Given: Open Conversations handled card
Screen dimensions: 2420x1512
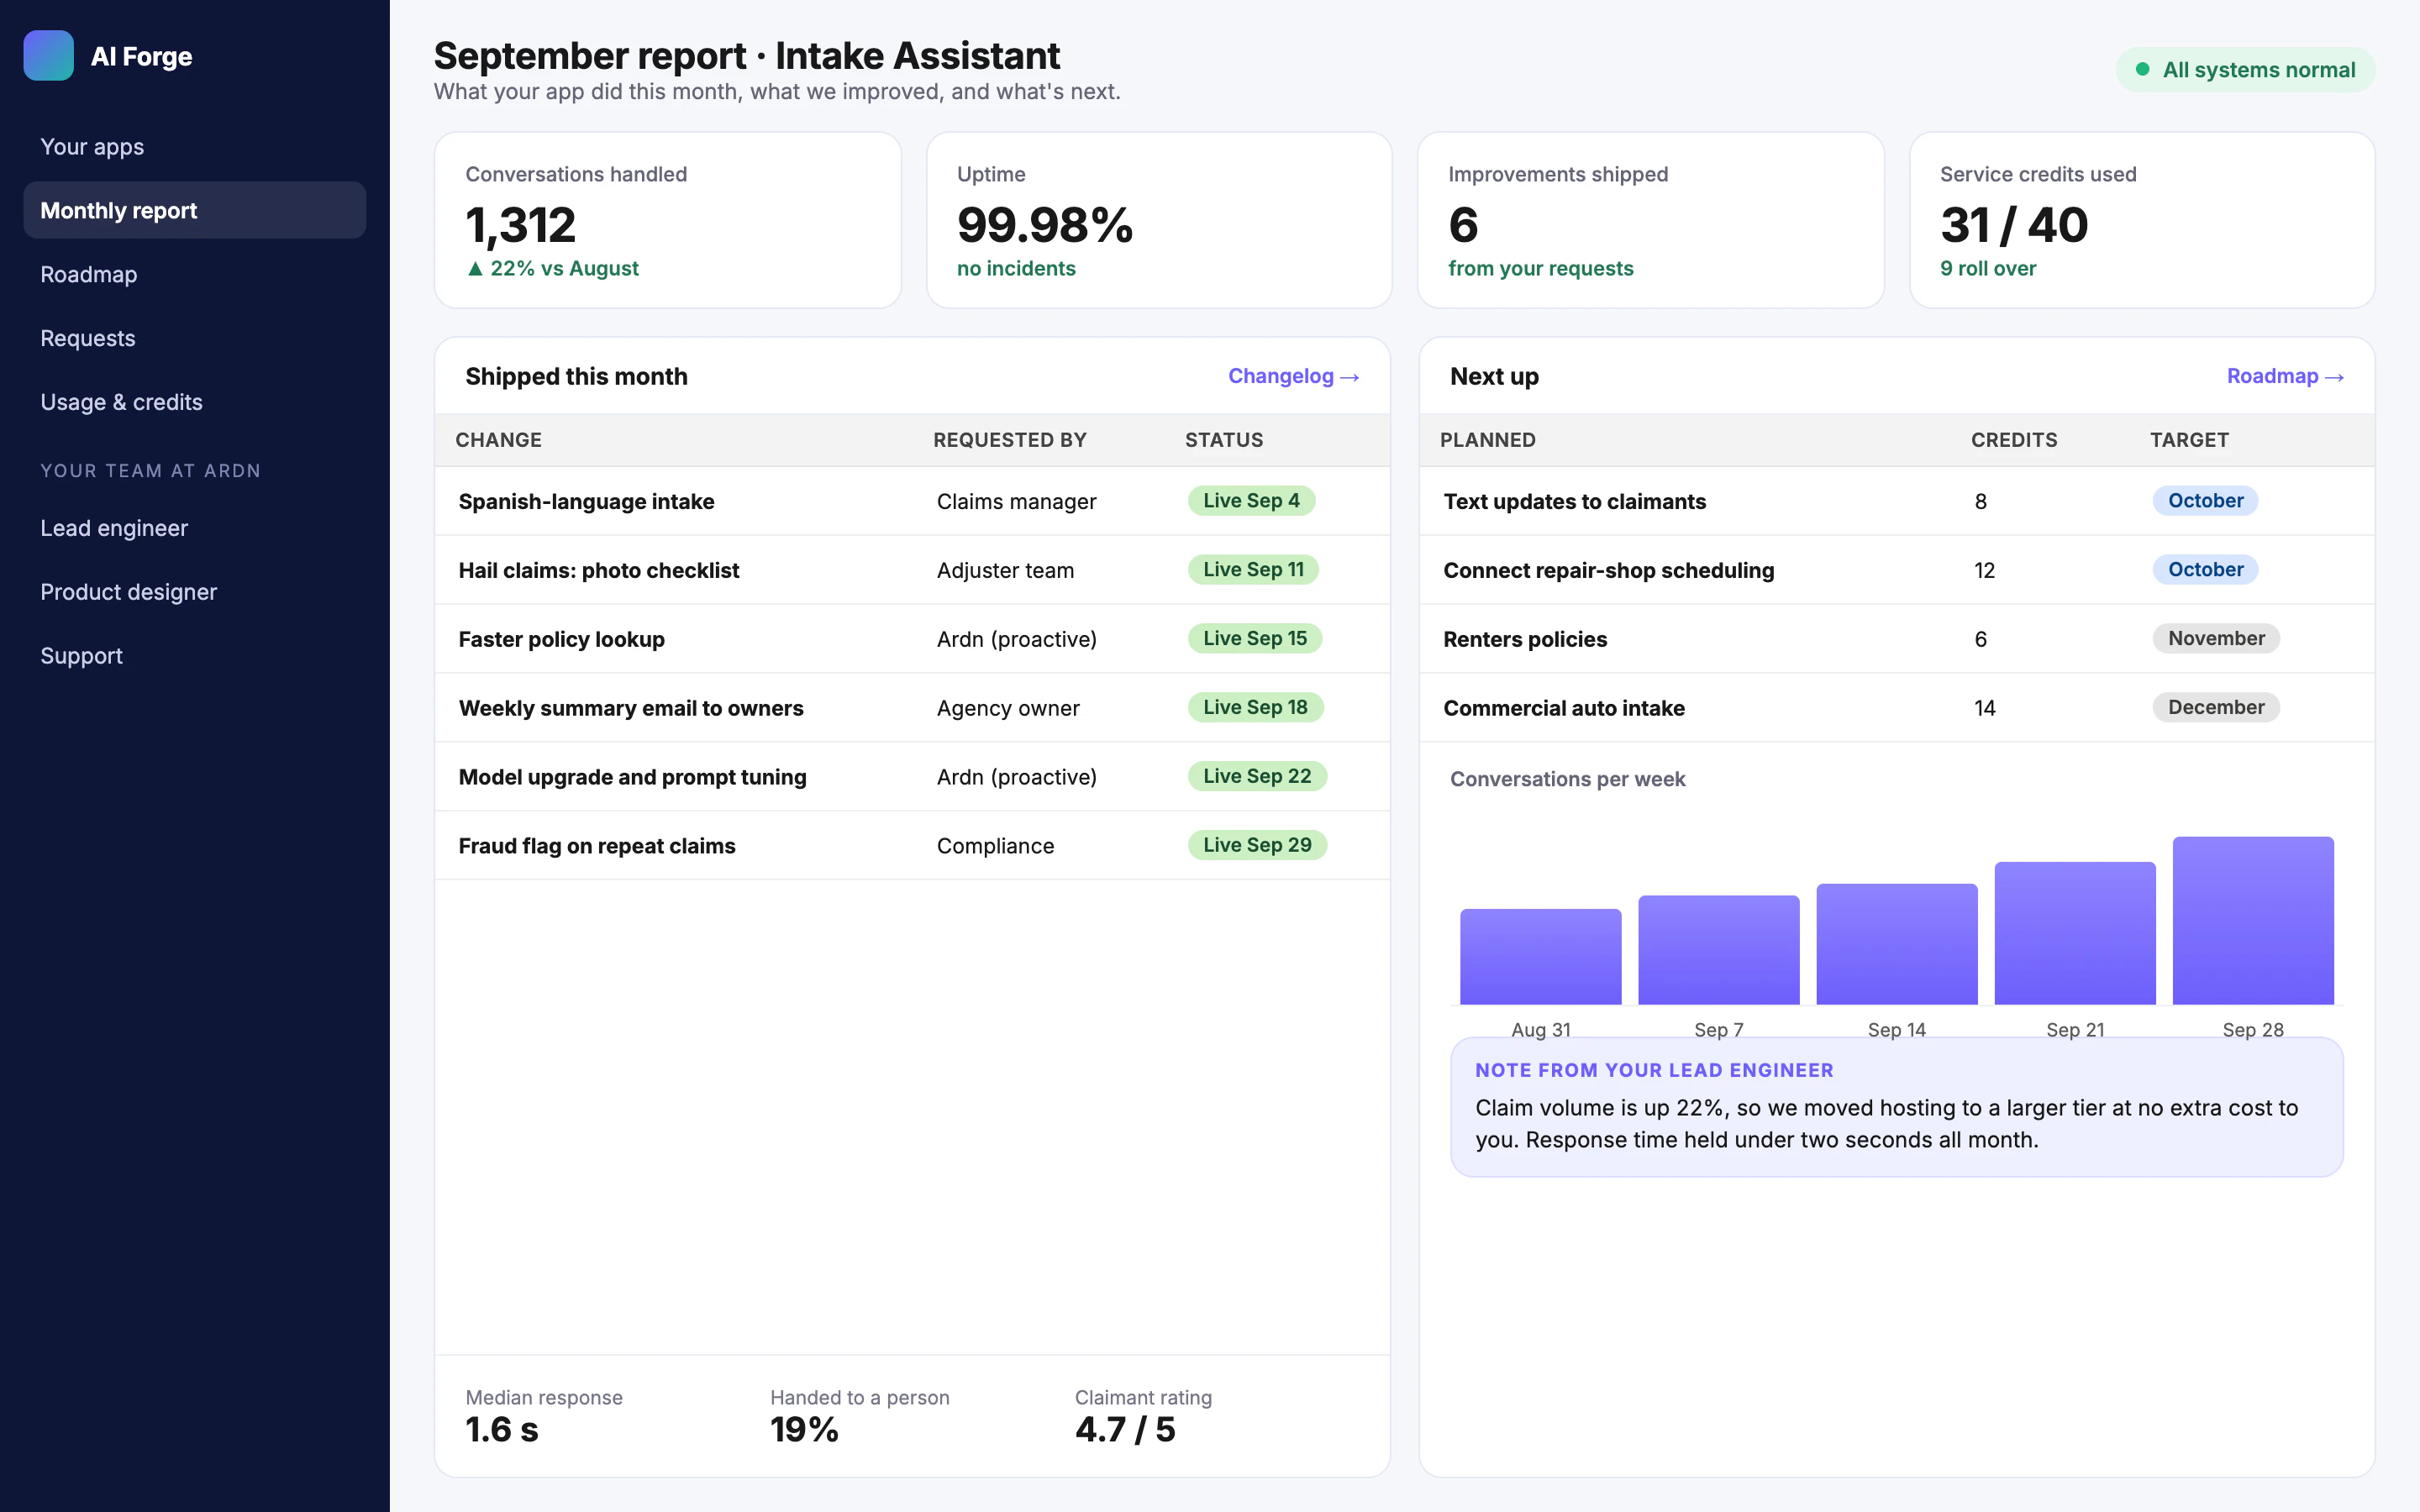Looking at the screenshot, I should [668, 220].
